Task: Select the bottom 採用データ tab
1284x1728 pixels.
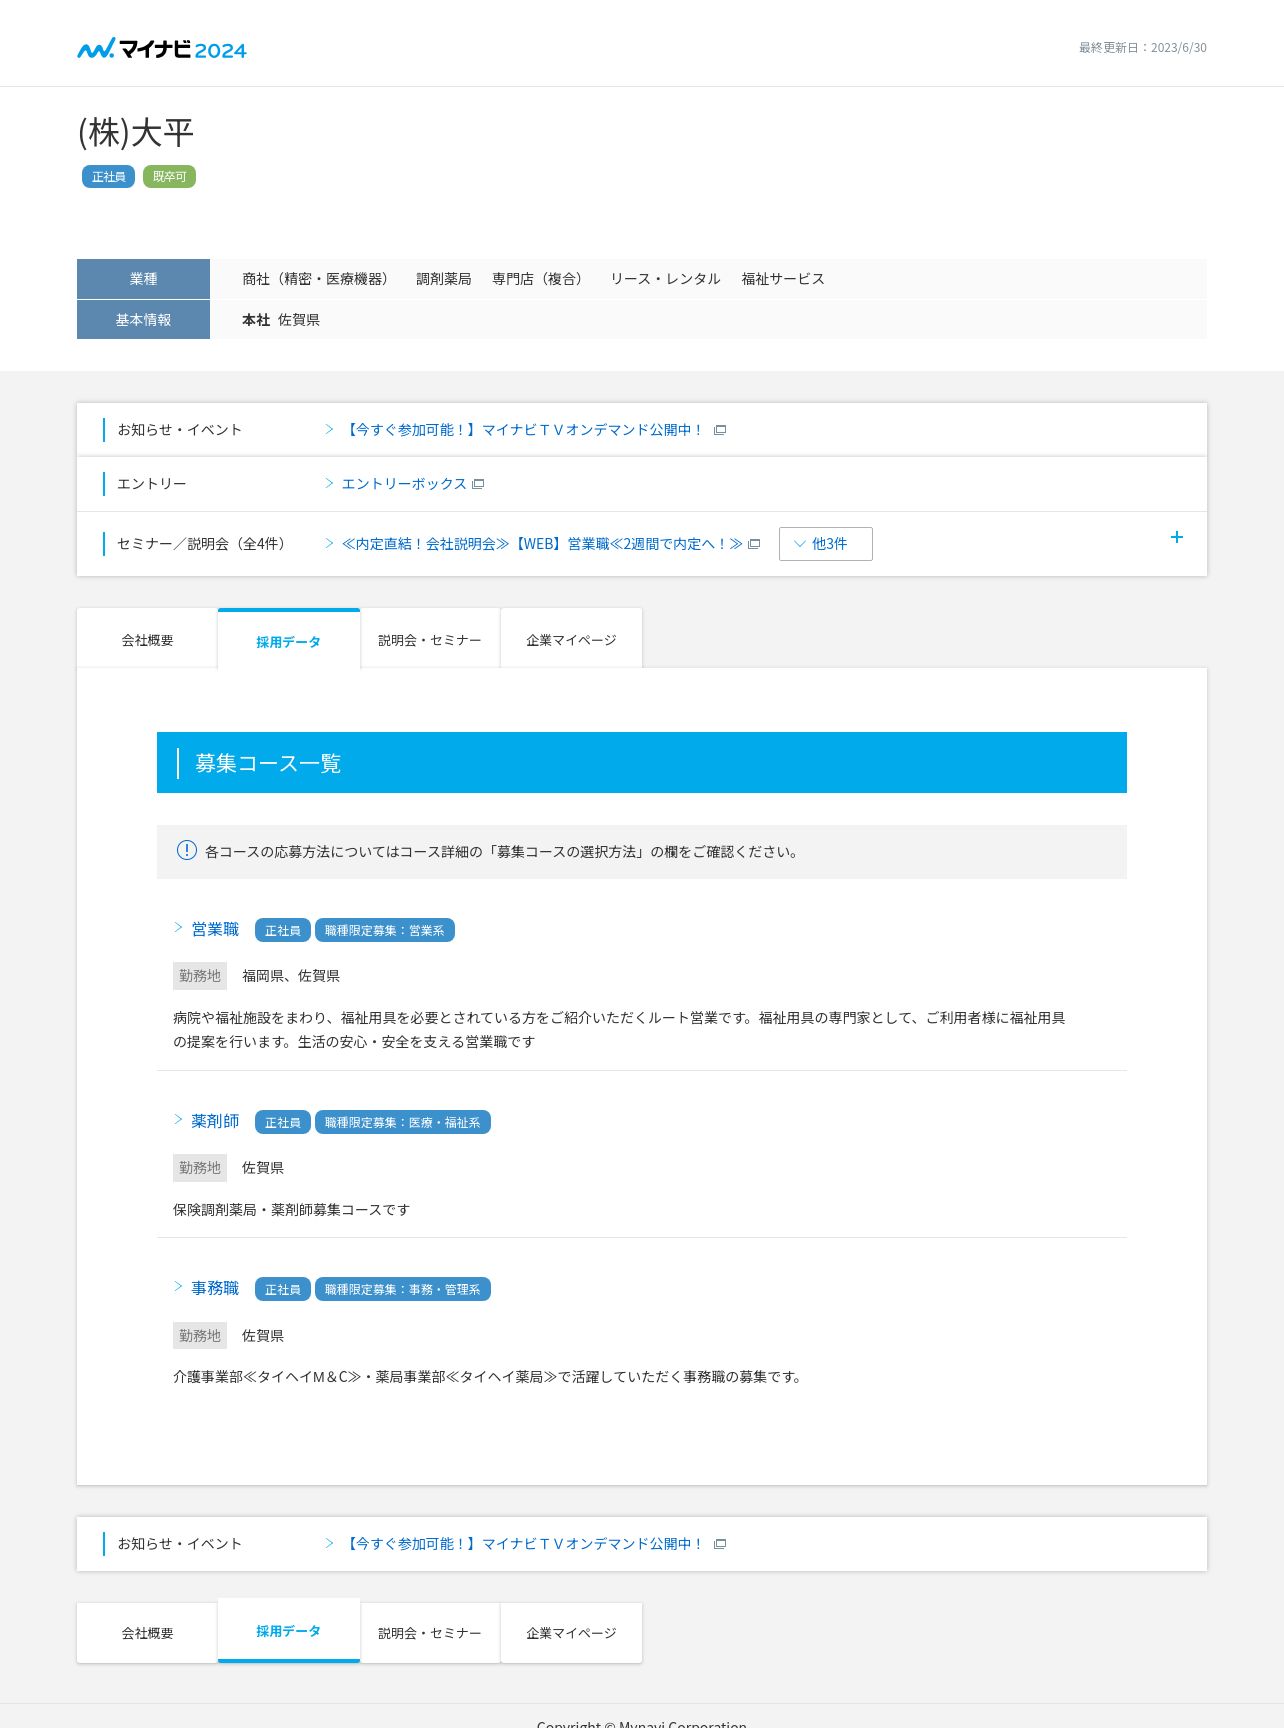Action: point(289,1631)
